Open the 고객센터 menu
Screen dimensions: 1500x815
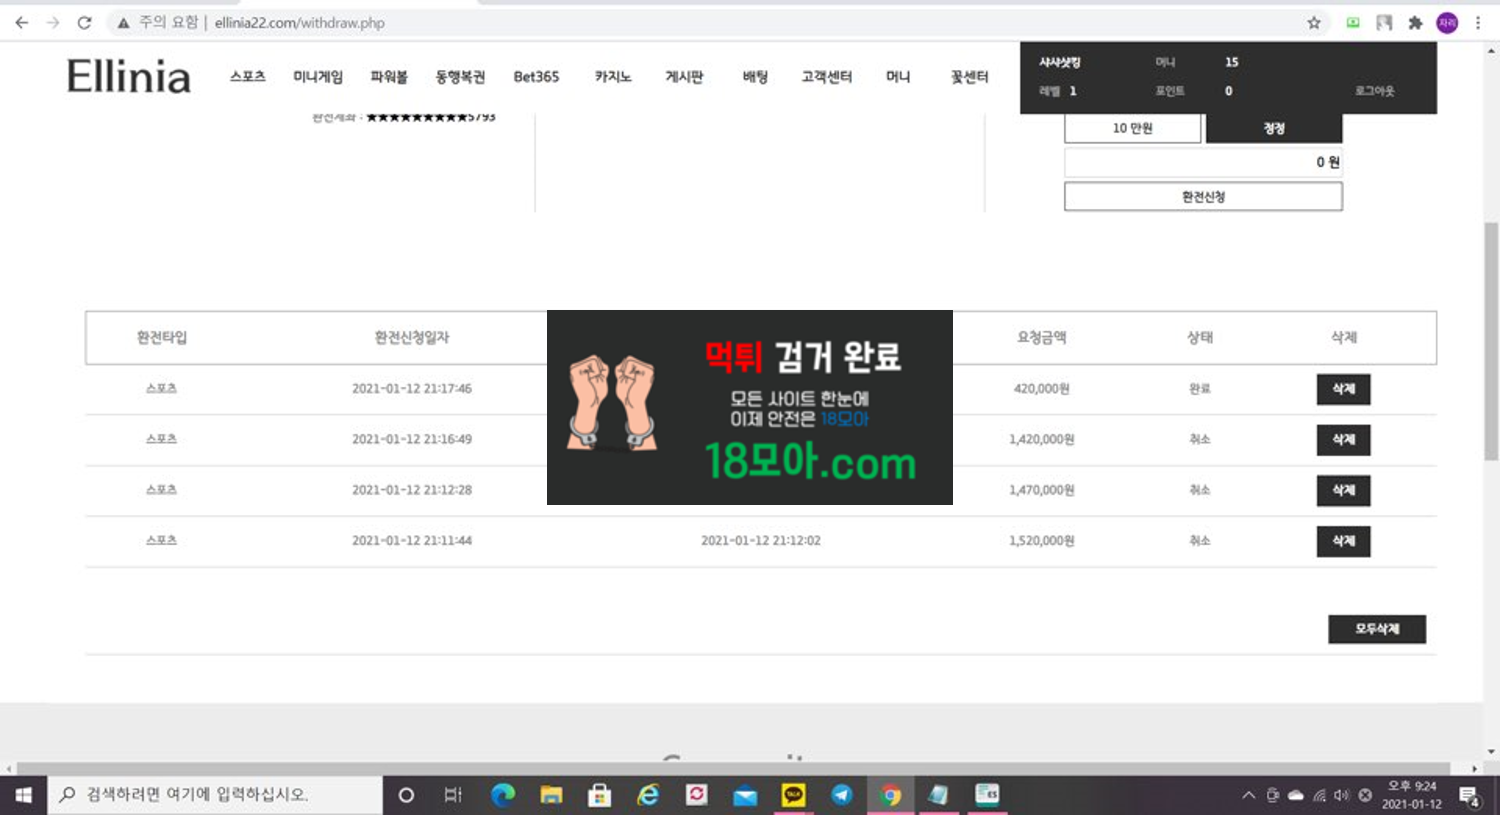click(826, 77)
